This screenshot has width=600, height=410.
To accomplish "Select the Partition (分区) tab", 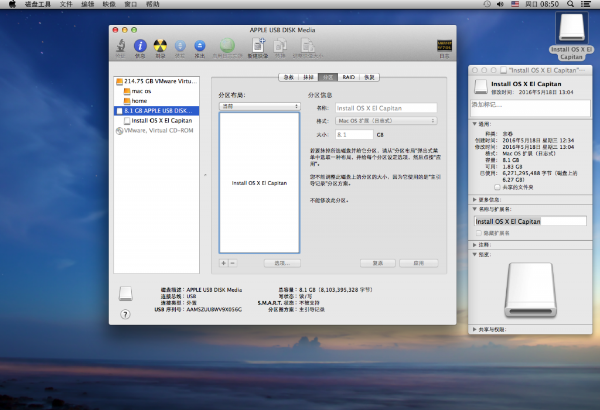I will pyautogui.click(x=328, y=77).
